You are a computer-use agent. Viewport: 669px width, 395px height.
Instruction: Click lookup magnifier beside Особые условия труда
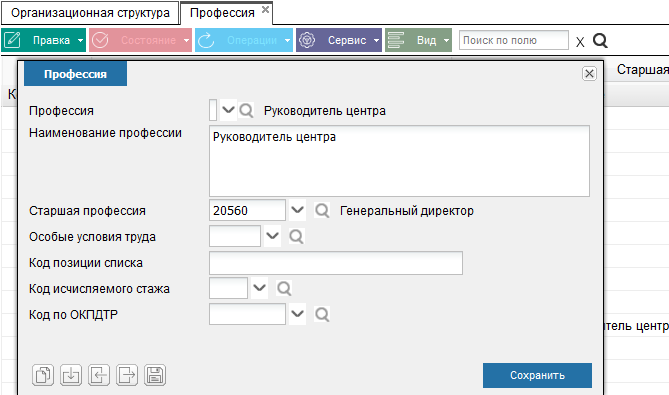[x=297, y=236]
